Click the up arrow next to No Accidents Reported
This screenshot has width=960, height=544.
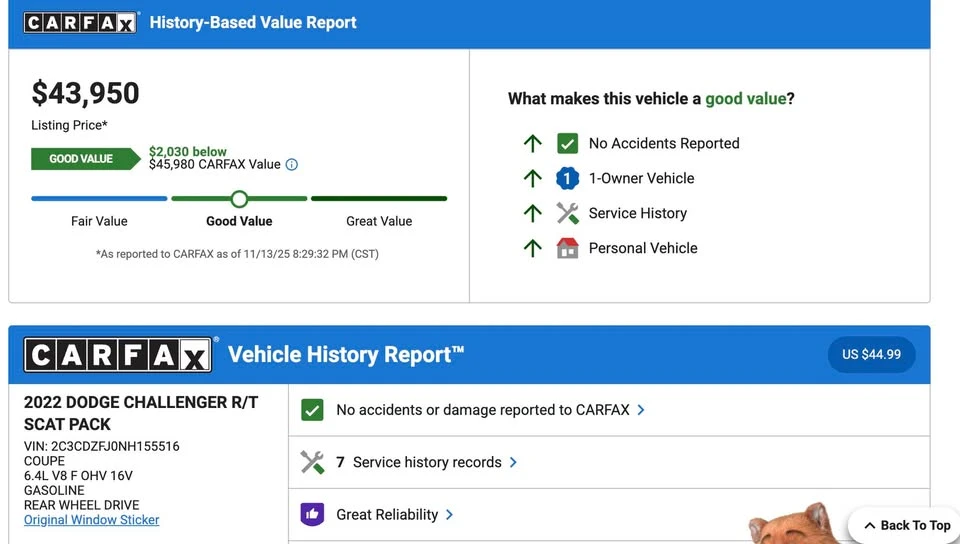coord(533,143)
